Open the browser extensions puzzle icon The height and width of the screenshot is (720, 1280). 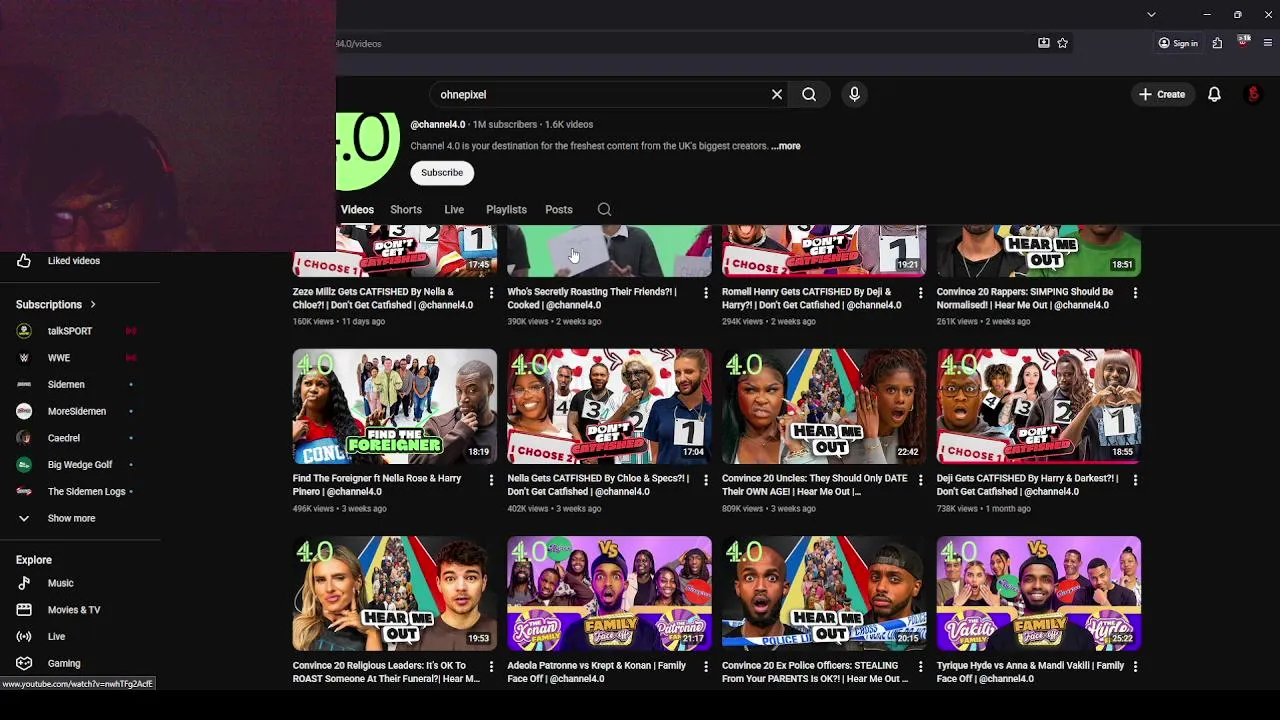point(1217,43)
